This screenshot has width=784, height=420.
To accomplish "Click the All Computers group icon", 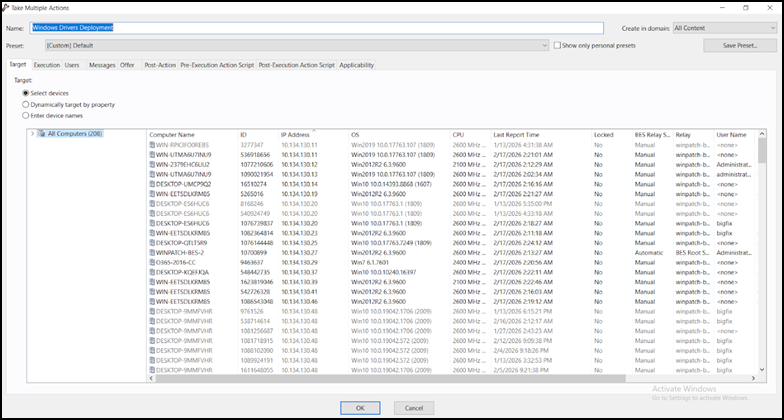I will point(42,133).
